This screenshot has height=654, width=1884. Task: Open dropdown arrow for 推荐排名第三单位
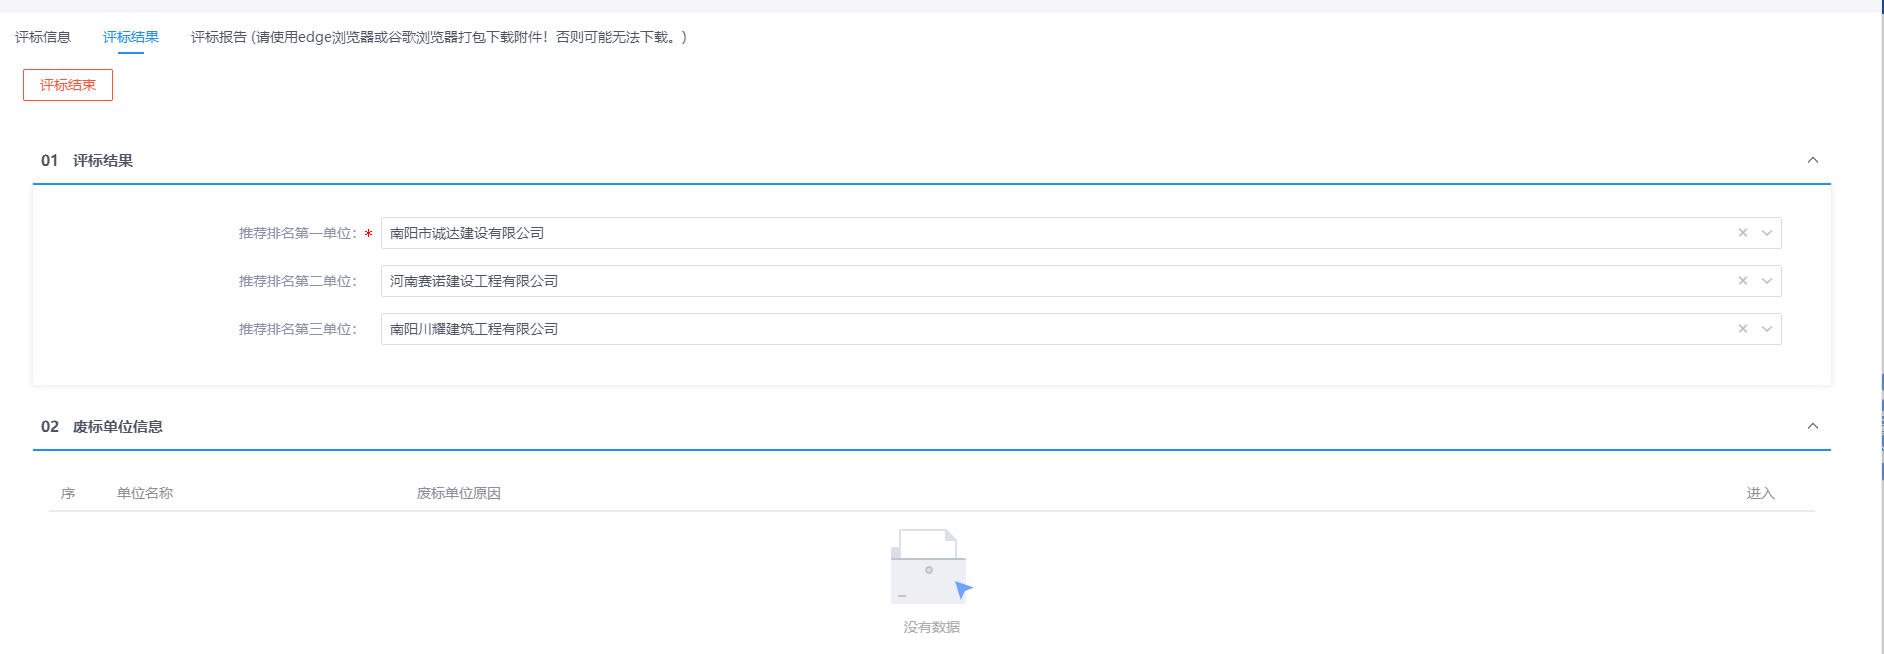click(1767, 329)
